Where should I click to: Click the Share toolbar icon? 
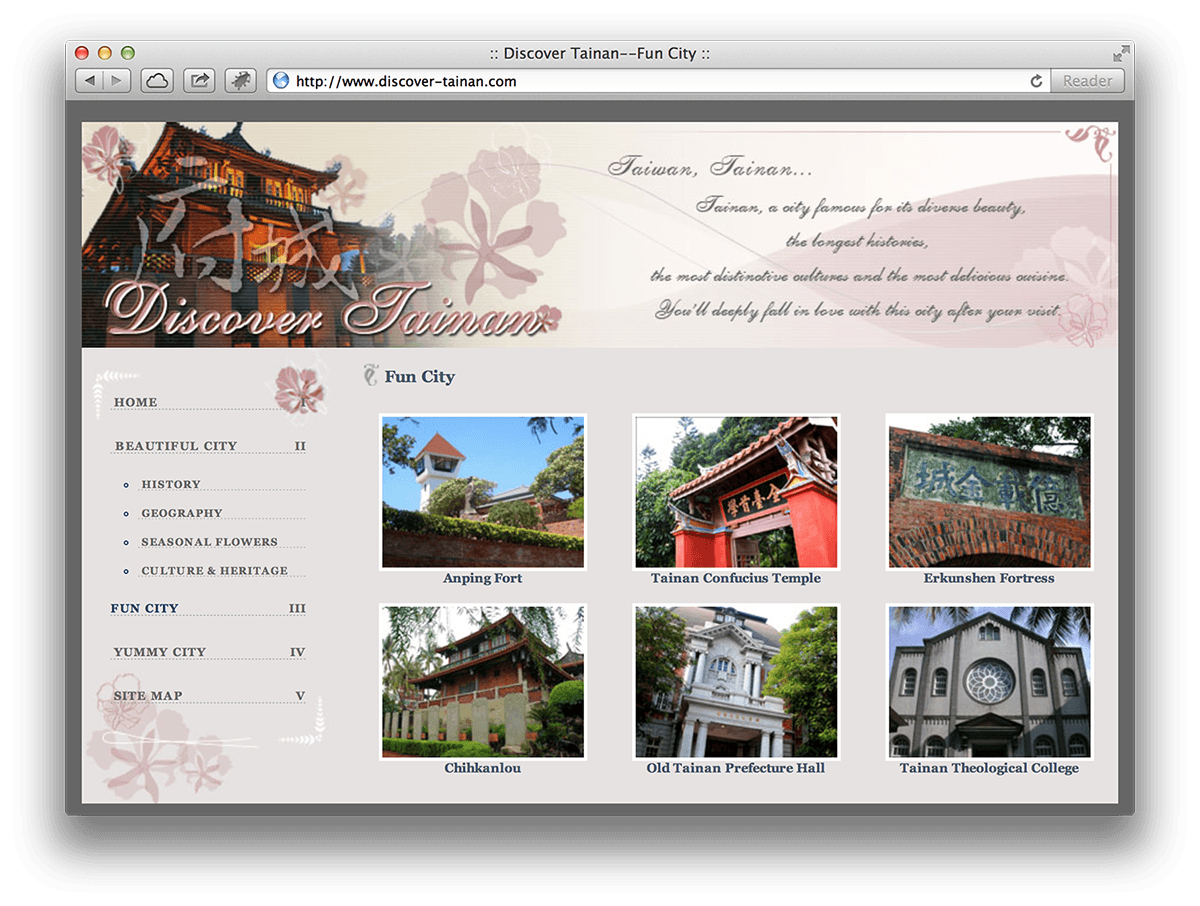pyautogui.click(x=199, y=81)
